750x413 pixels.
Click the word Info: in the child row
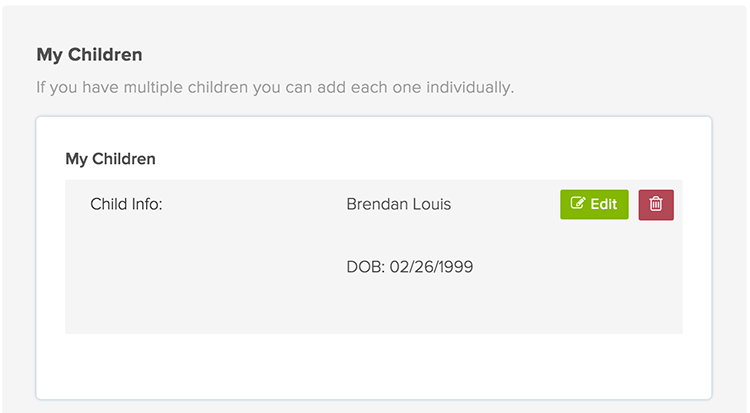pyautogui.click(x=146, y=204)
